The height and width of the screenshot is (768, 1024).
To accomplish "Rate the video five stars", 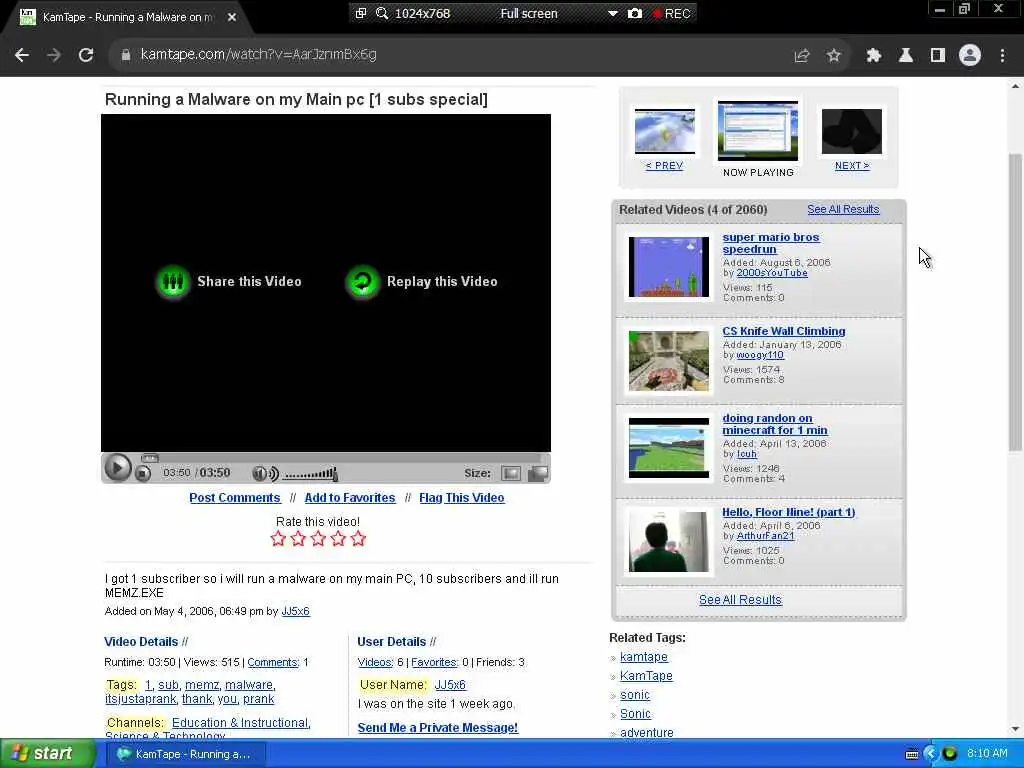I will (x=358, y=539).
